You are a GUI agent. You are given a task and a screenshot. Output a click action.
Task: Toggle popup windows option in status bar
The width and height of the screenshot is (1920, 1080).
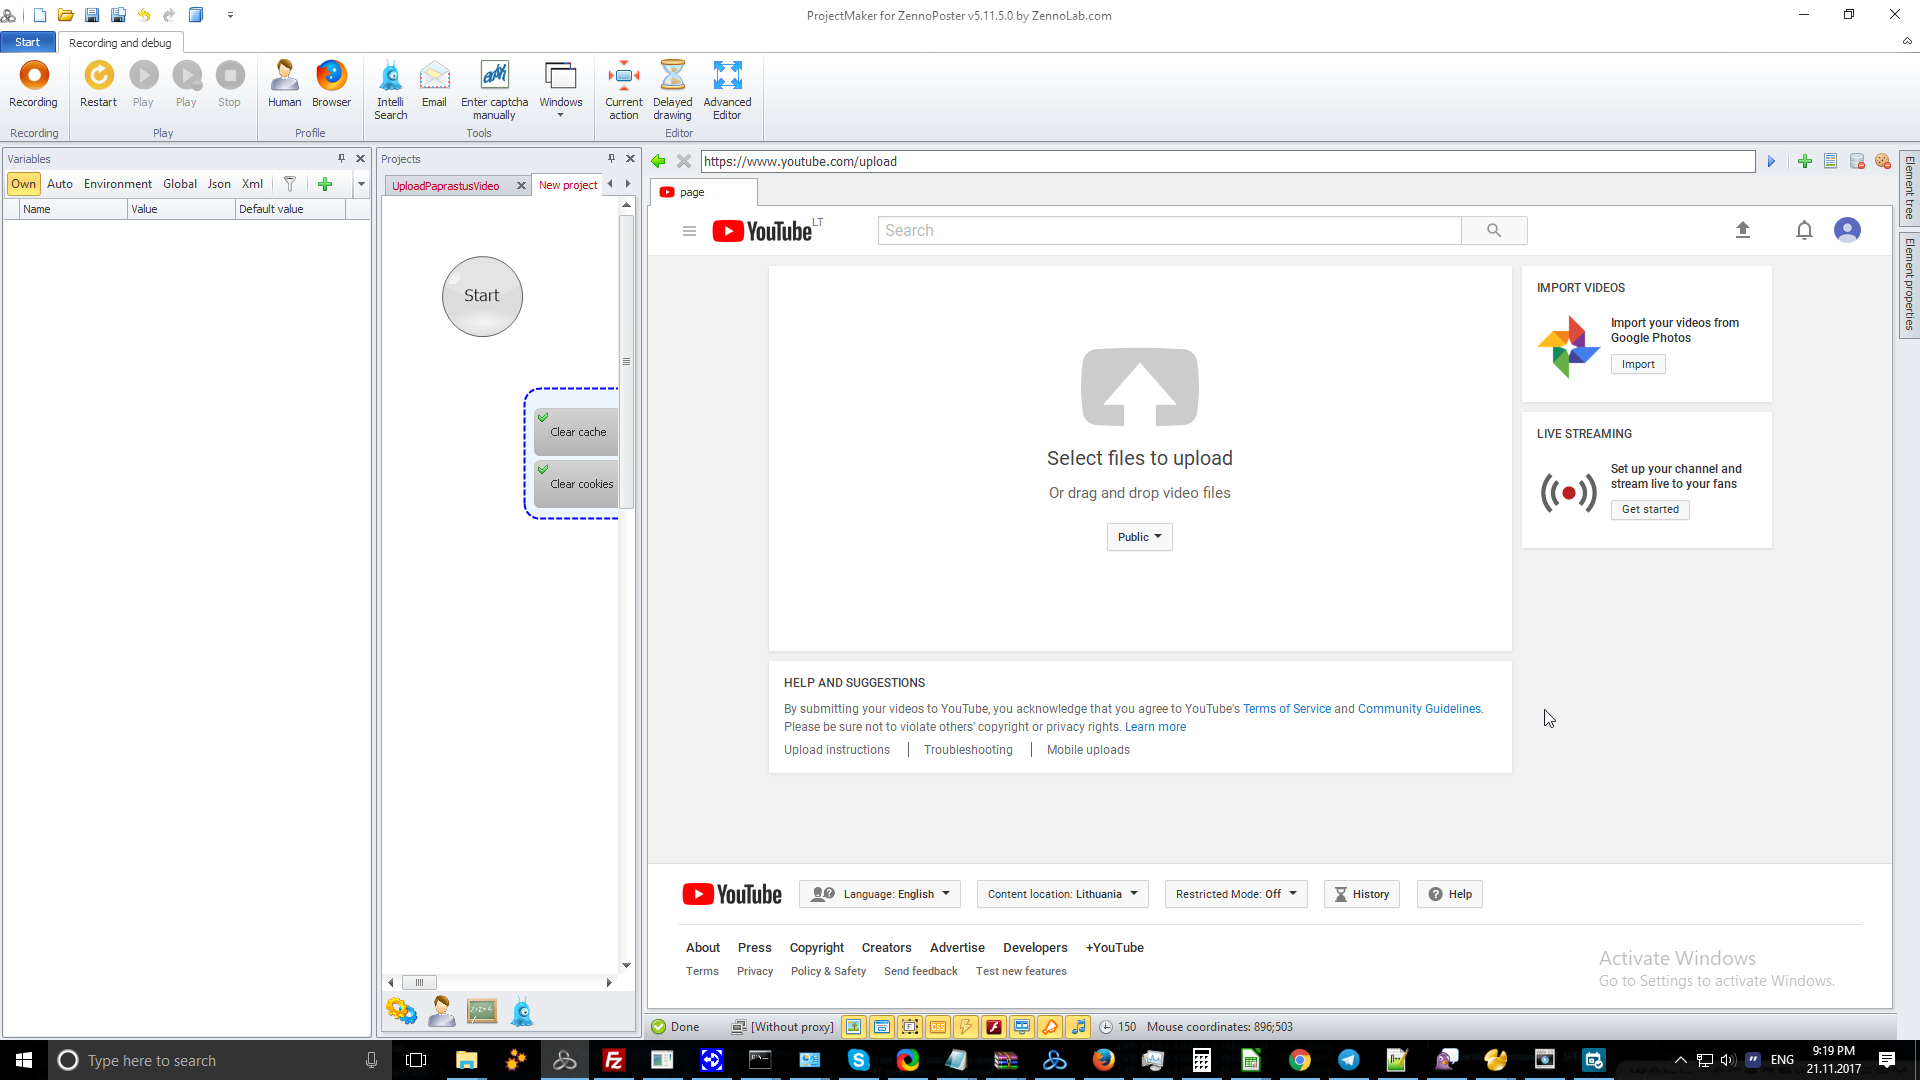pos(882,1027)
